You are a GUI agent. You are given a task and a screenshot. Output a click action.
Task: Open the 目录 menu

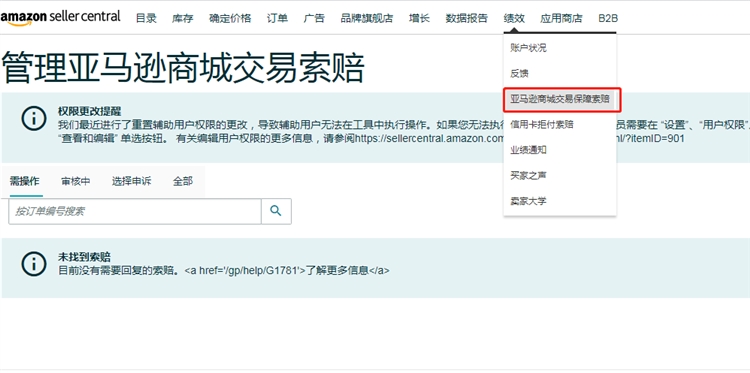coord(146,19)
